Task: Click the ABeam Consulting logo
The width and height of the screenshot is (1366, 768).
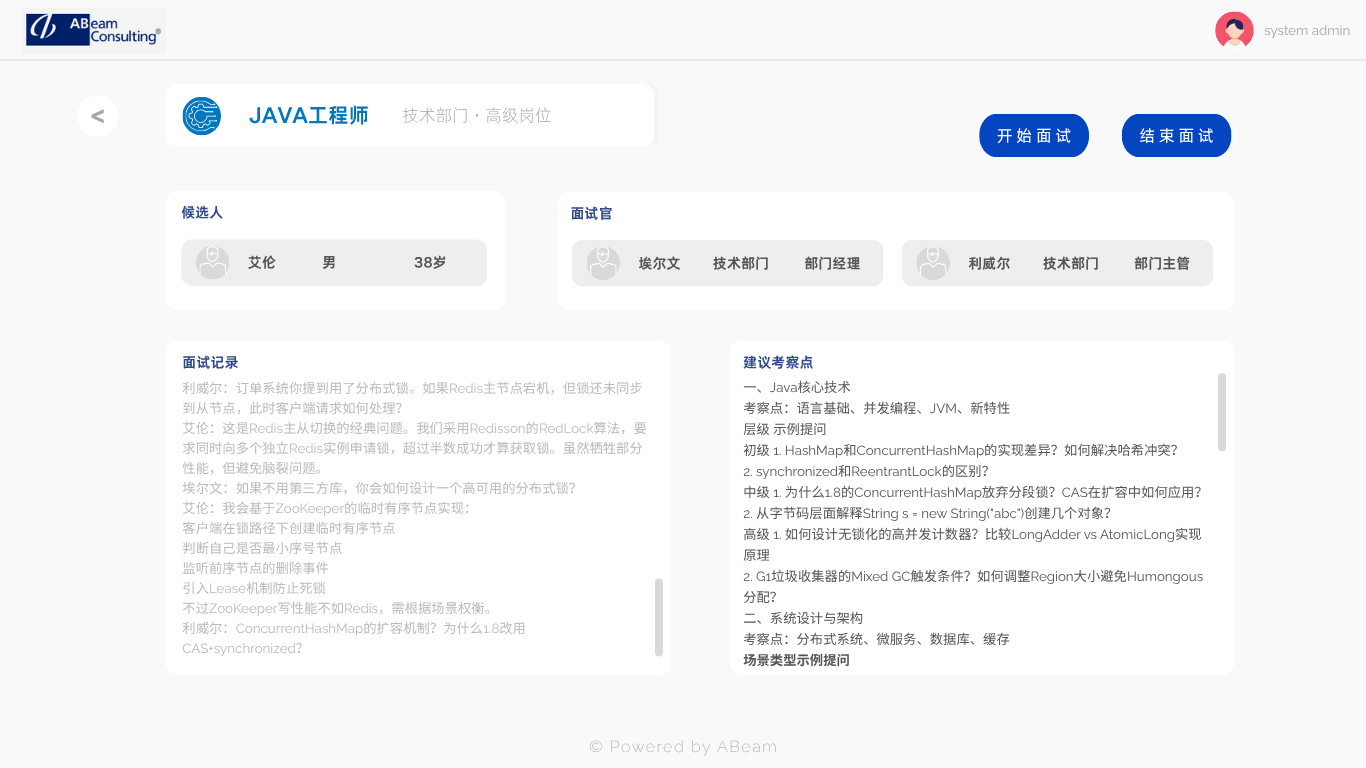Action: click(x=94, y=30)
